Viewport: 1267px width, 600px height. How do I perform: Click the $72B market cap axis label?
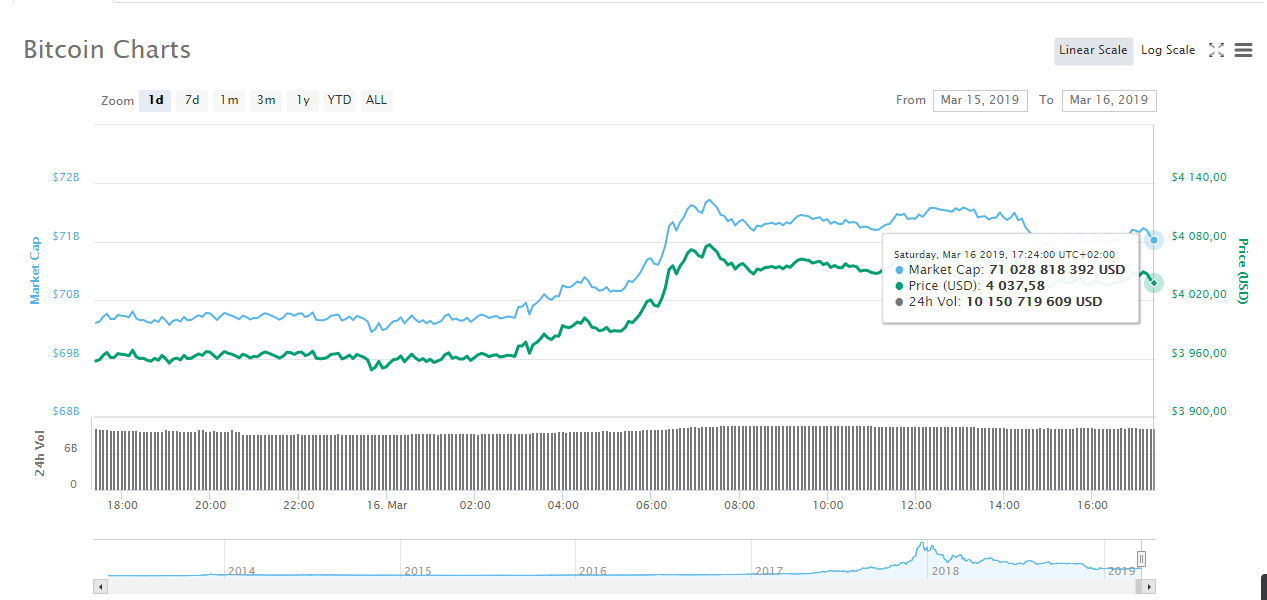[x=65, y=177]
